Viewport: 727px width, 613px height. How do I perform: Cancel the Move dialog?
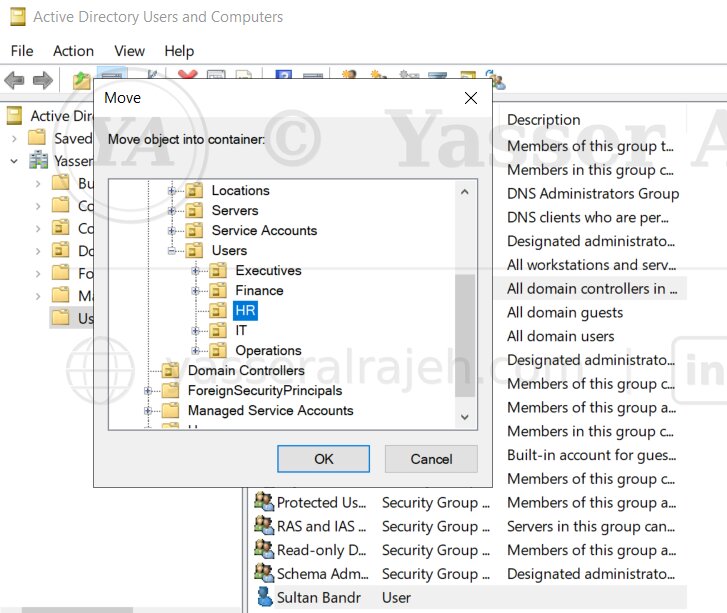click(431, 459)
